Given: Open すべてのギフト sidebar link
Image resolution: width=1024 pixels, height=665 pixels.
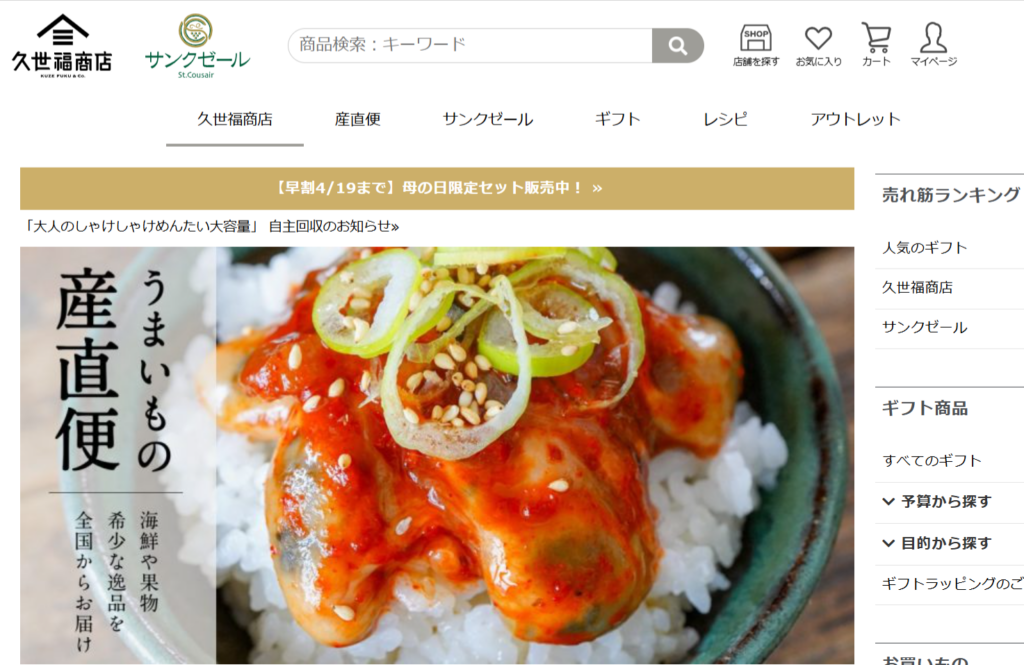Looking at the screenshot, I should [x=931, y=461].
